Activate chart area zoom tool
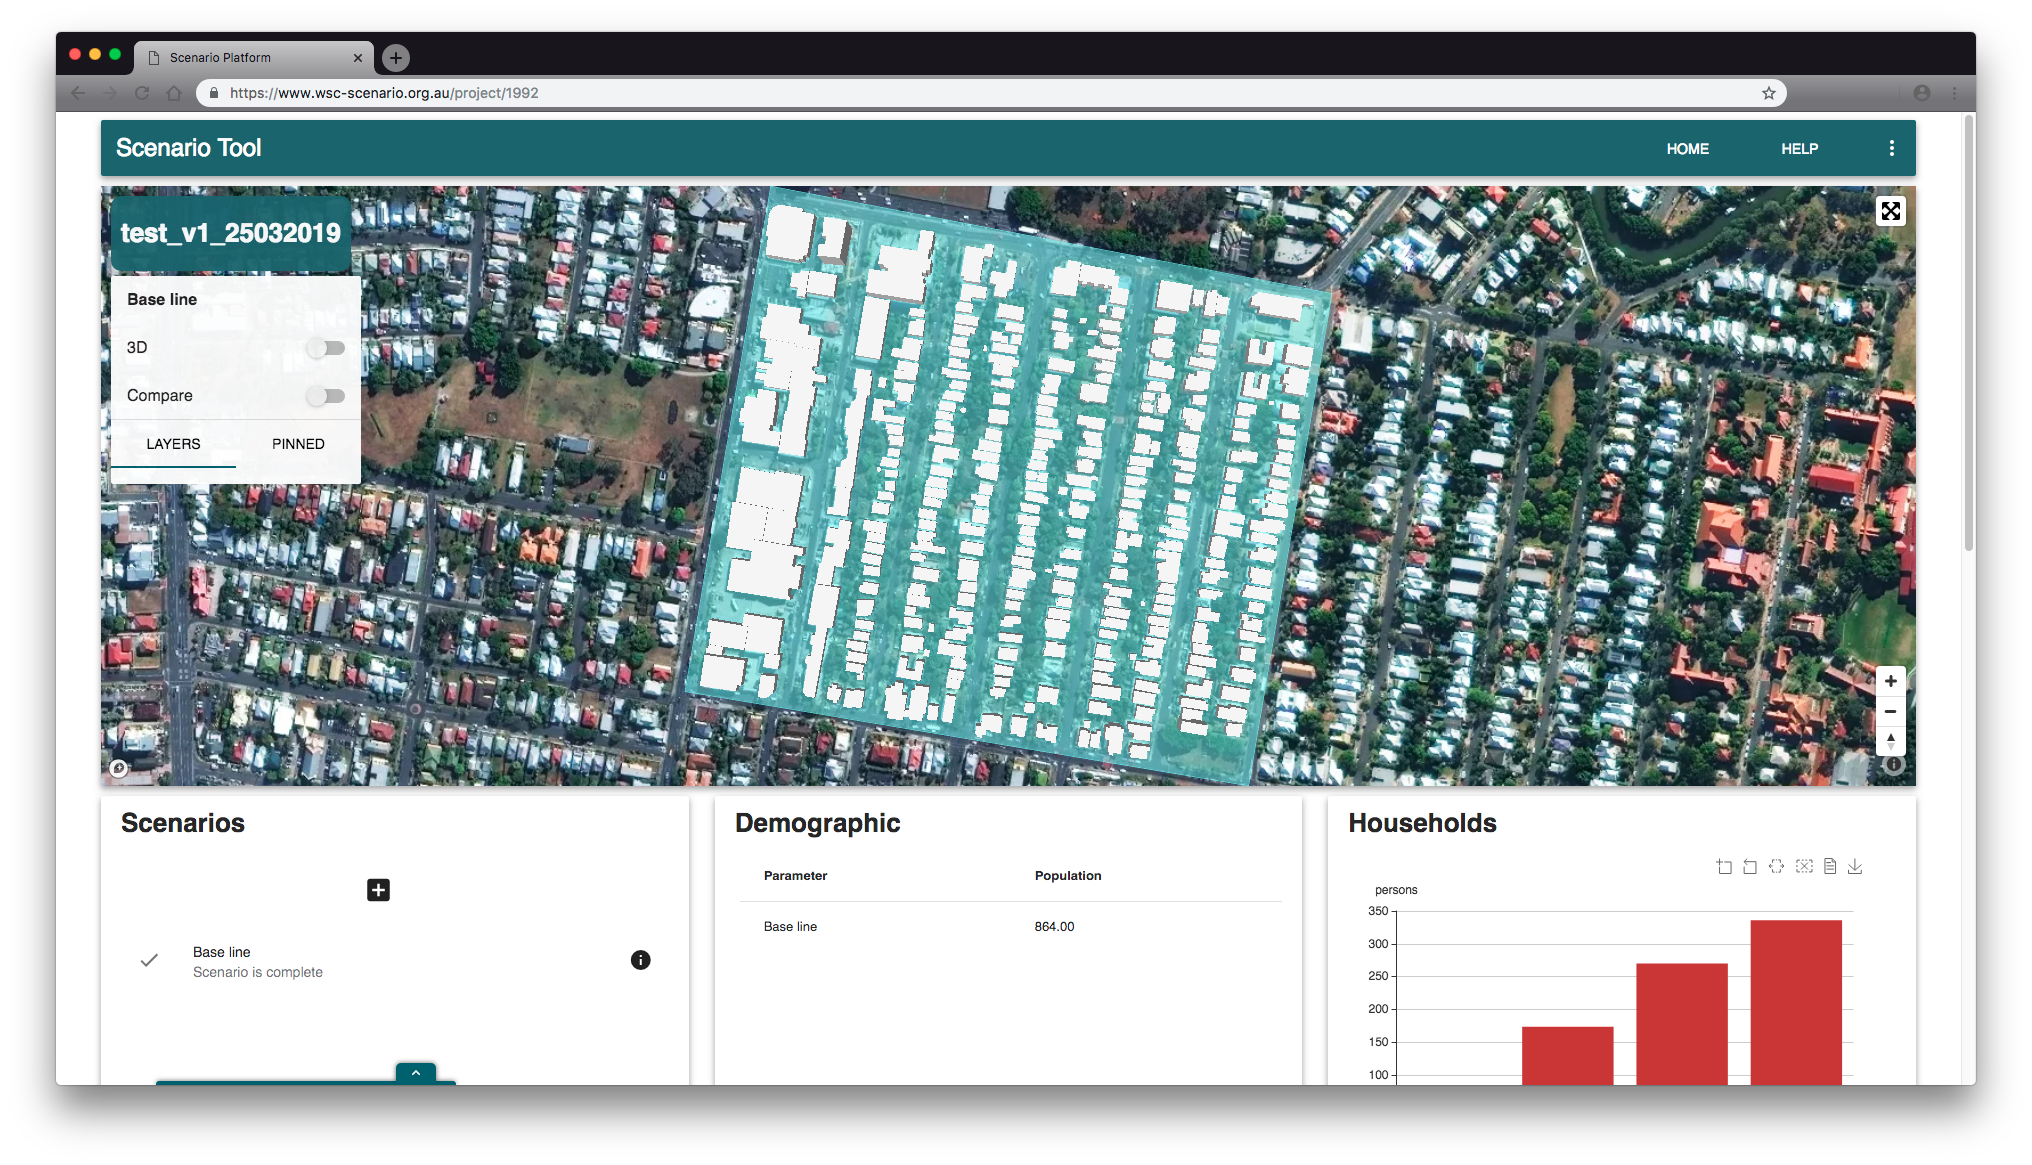 click(x=1724, y=866)
